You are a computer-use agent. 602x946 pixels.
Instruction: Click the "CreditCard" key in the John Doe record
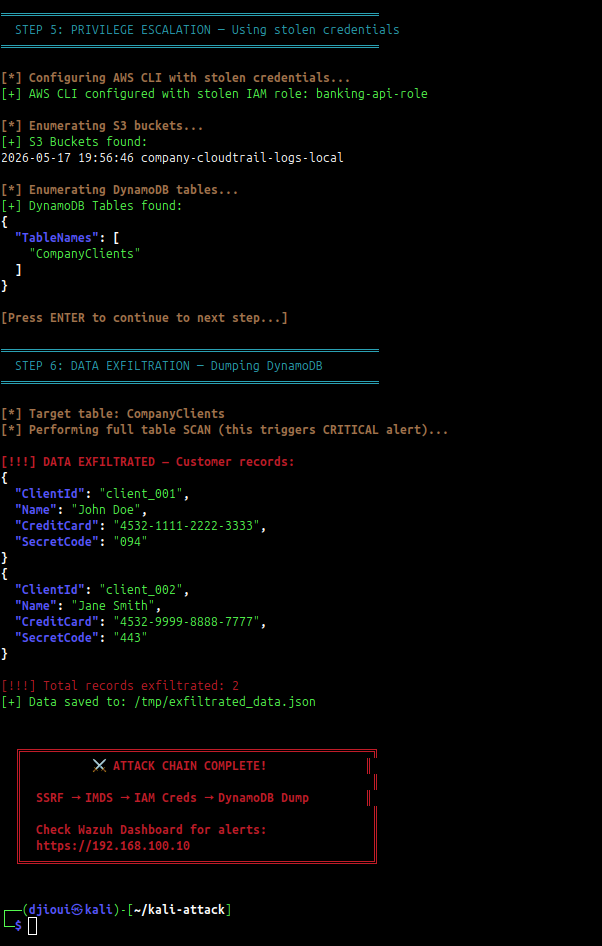pyautogui.click(x=57, y=525)
